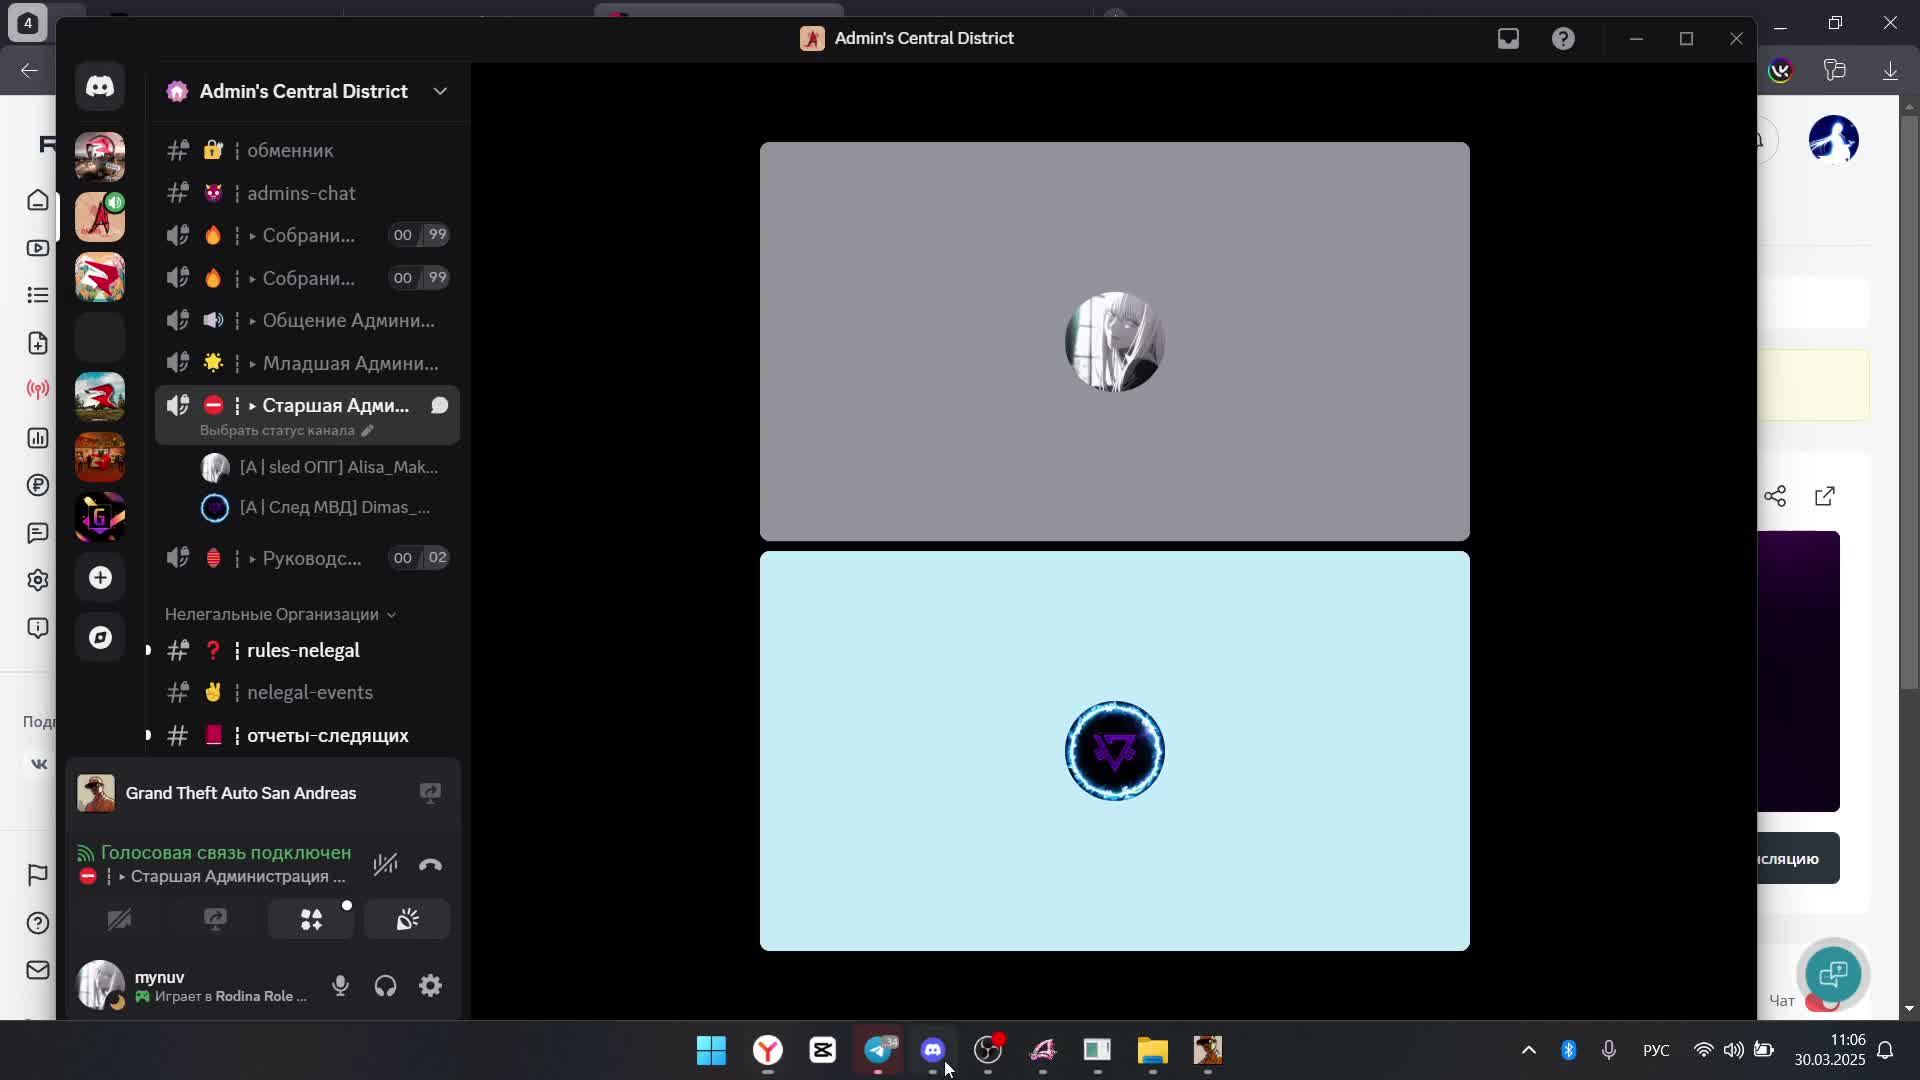Mute the microphone next to mynuv
The height and width of the screenshot is (1080, 1920).
click(x=340, y=986)
